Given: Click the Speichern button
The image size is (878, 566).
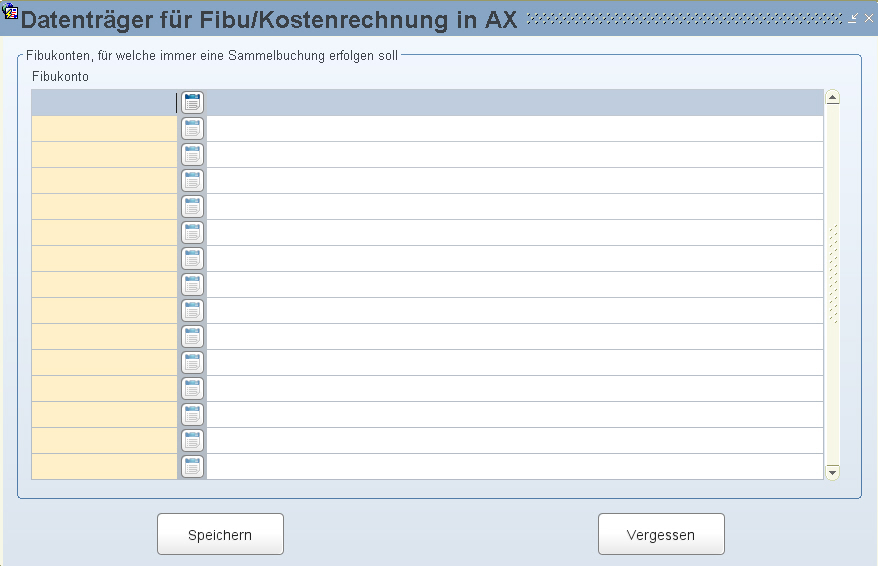Looking at the screenshot, I should [220, 534].
